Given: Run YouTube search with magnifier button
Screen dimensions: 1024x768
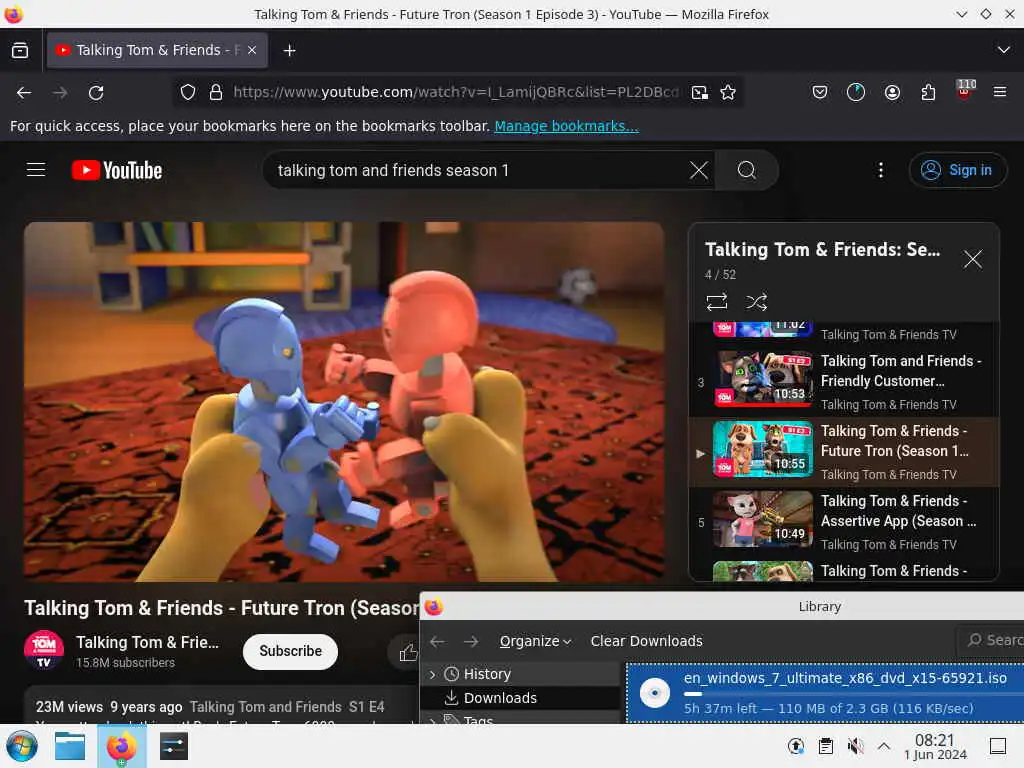Looking at the screenshot, I should pos(746,170).
